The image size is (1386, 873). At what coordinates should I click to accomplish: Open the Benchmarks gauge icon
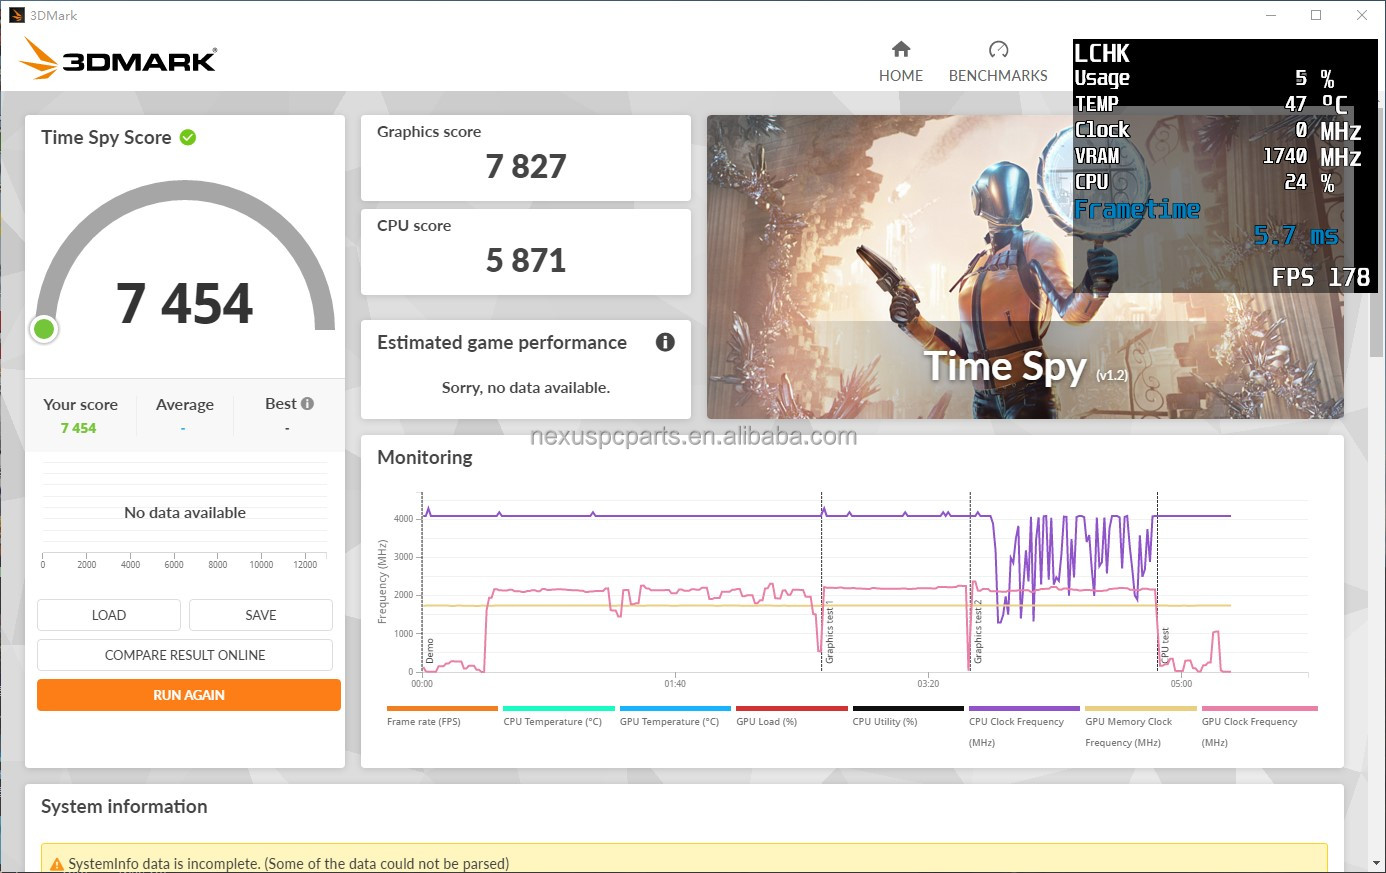[998, 49]
